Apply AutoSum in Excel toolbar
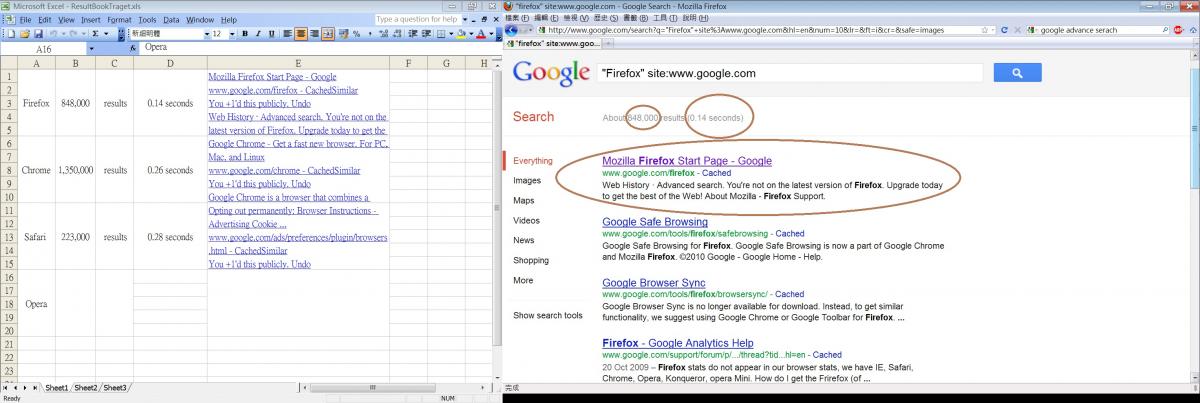This screenshot has width=1200, height=403. (95, 34)
